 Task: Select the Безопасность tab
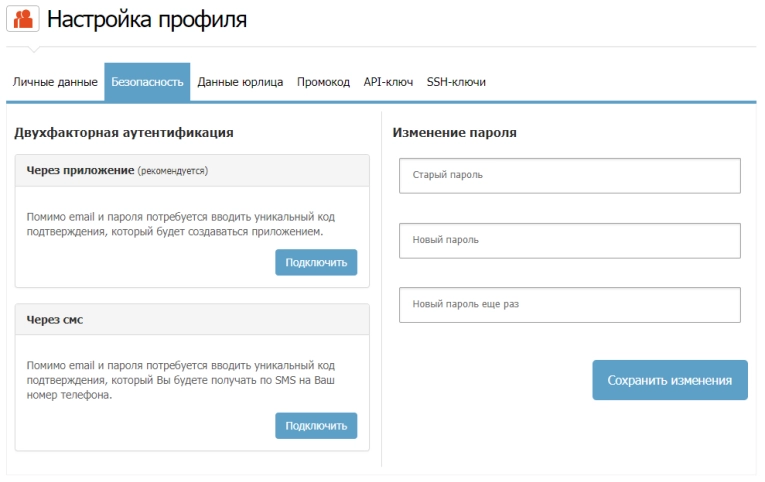pyautogui.click(x=147, y=82)
